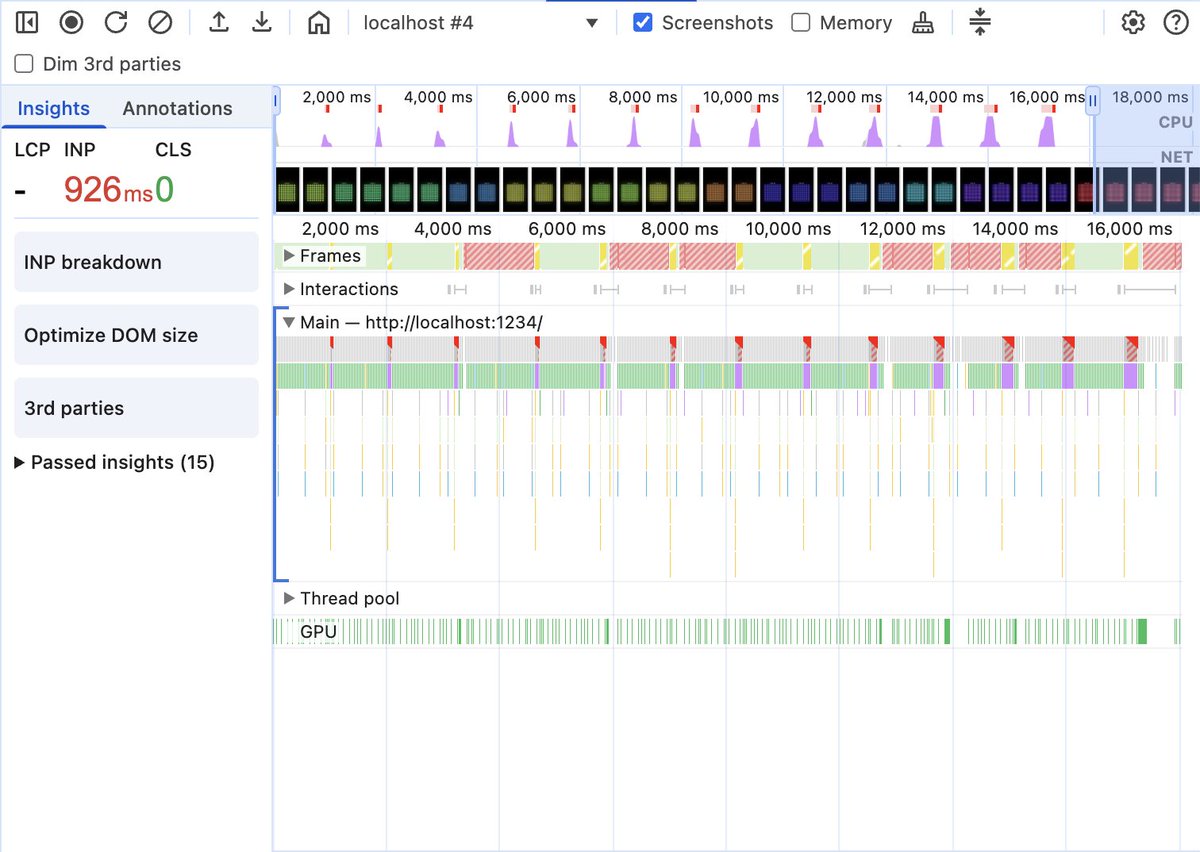Open the INP breakdown insight

pyautogui.click(x=136, y=262)
